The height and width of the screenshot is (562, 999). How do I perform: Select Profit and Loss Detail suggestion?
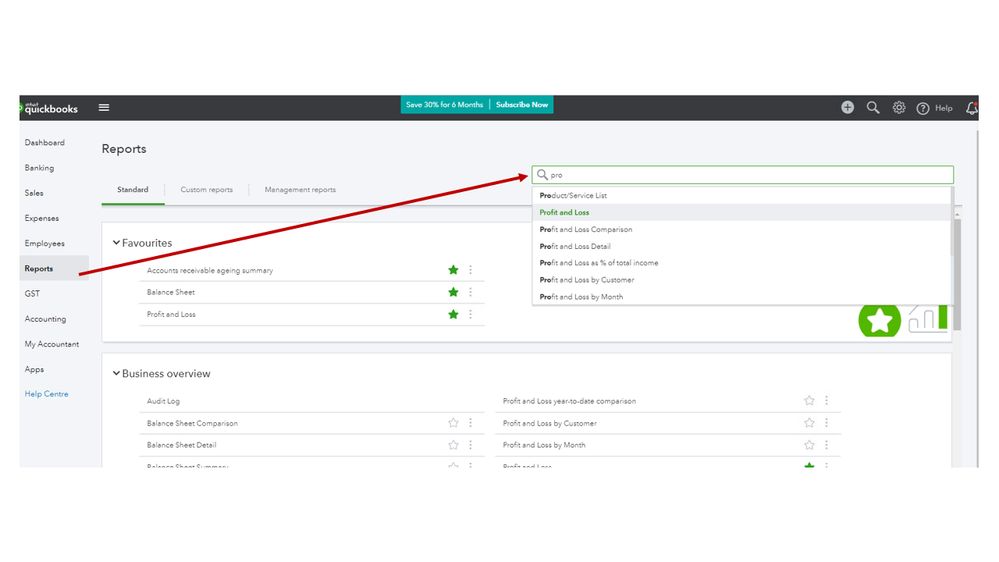[742, 246]
